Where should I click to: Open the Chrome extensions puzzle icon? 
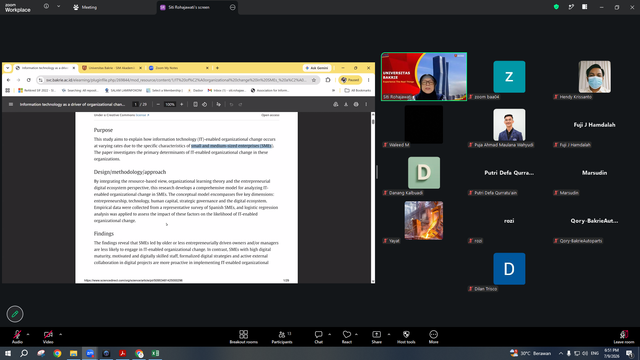pyautogui.click(x=328, y=80)
